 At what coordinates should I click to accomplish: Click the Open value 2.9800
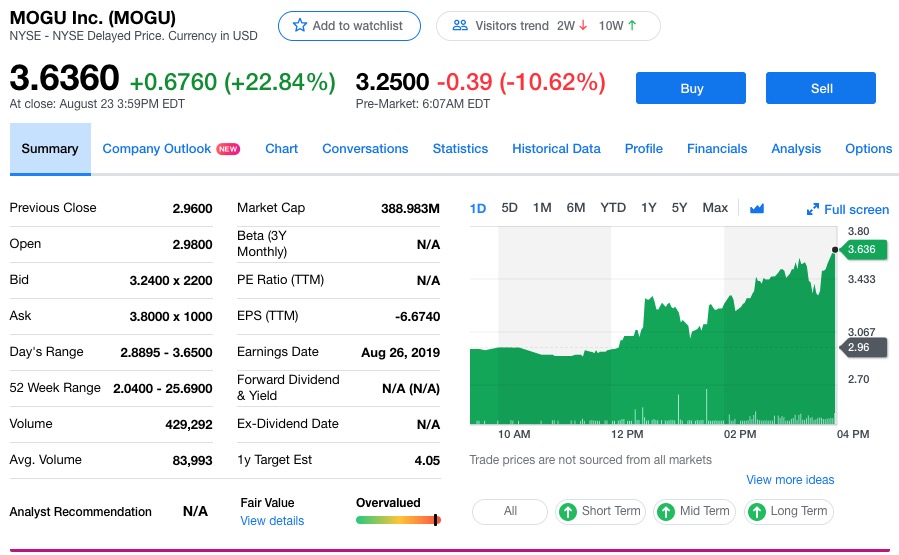(x=193, y=245)
